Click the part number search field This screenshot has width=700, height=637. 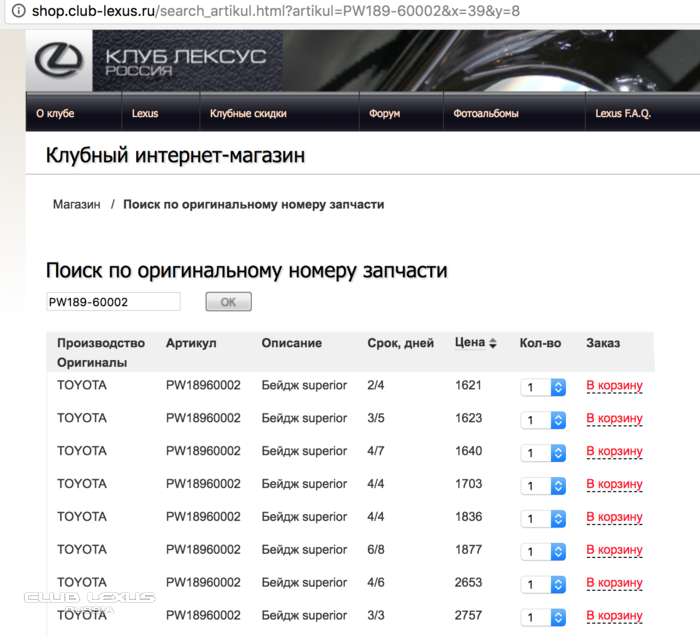pos(113,302)
